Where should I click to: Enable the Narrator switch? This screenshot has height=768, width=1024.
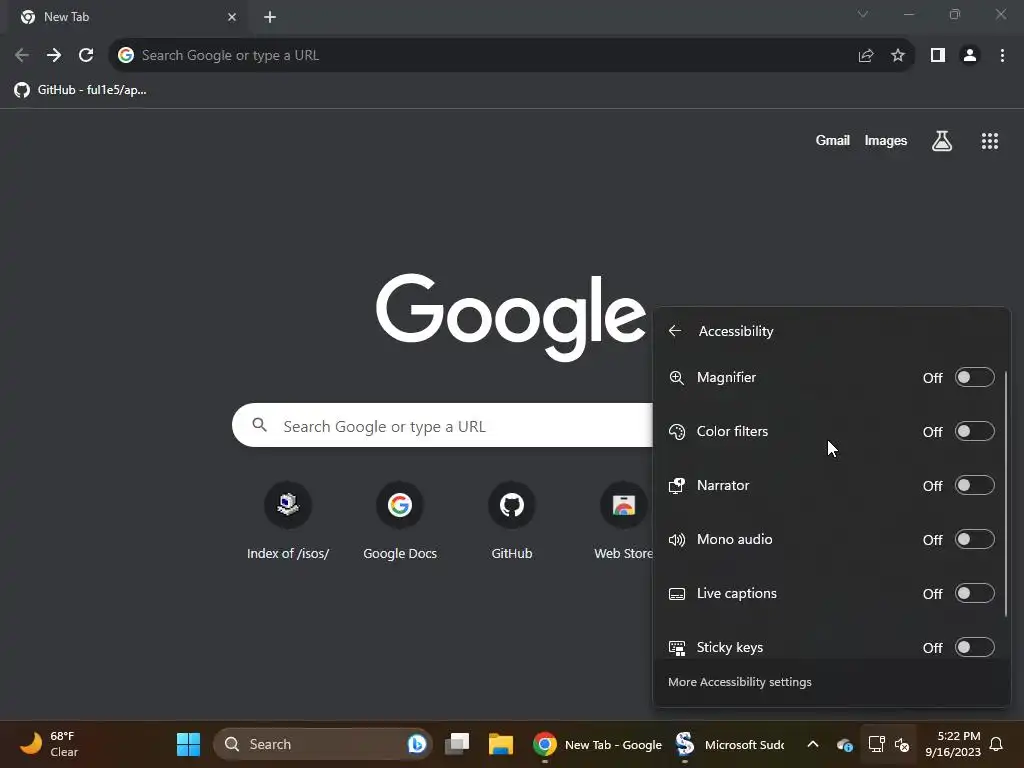click(974, 485)
